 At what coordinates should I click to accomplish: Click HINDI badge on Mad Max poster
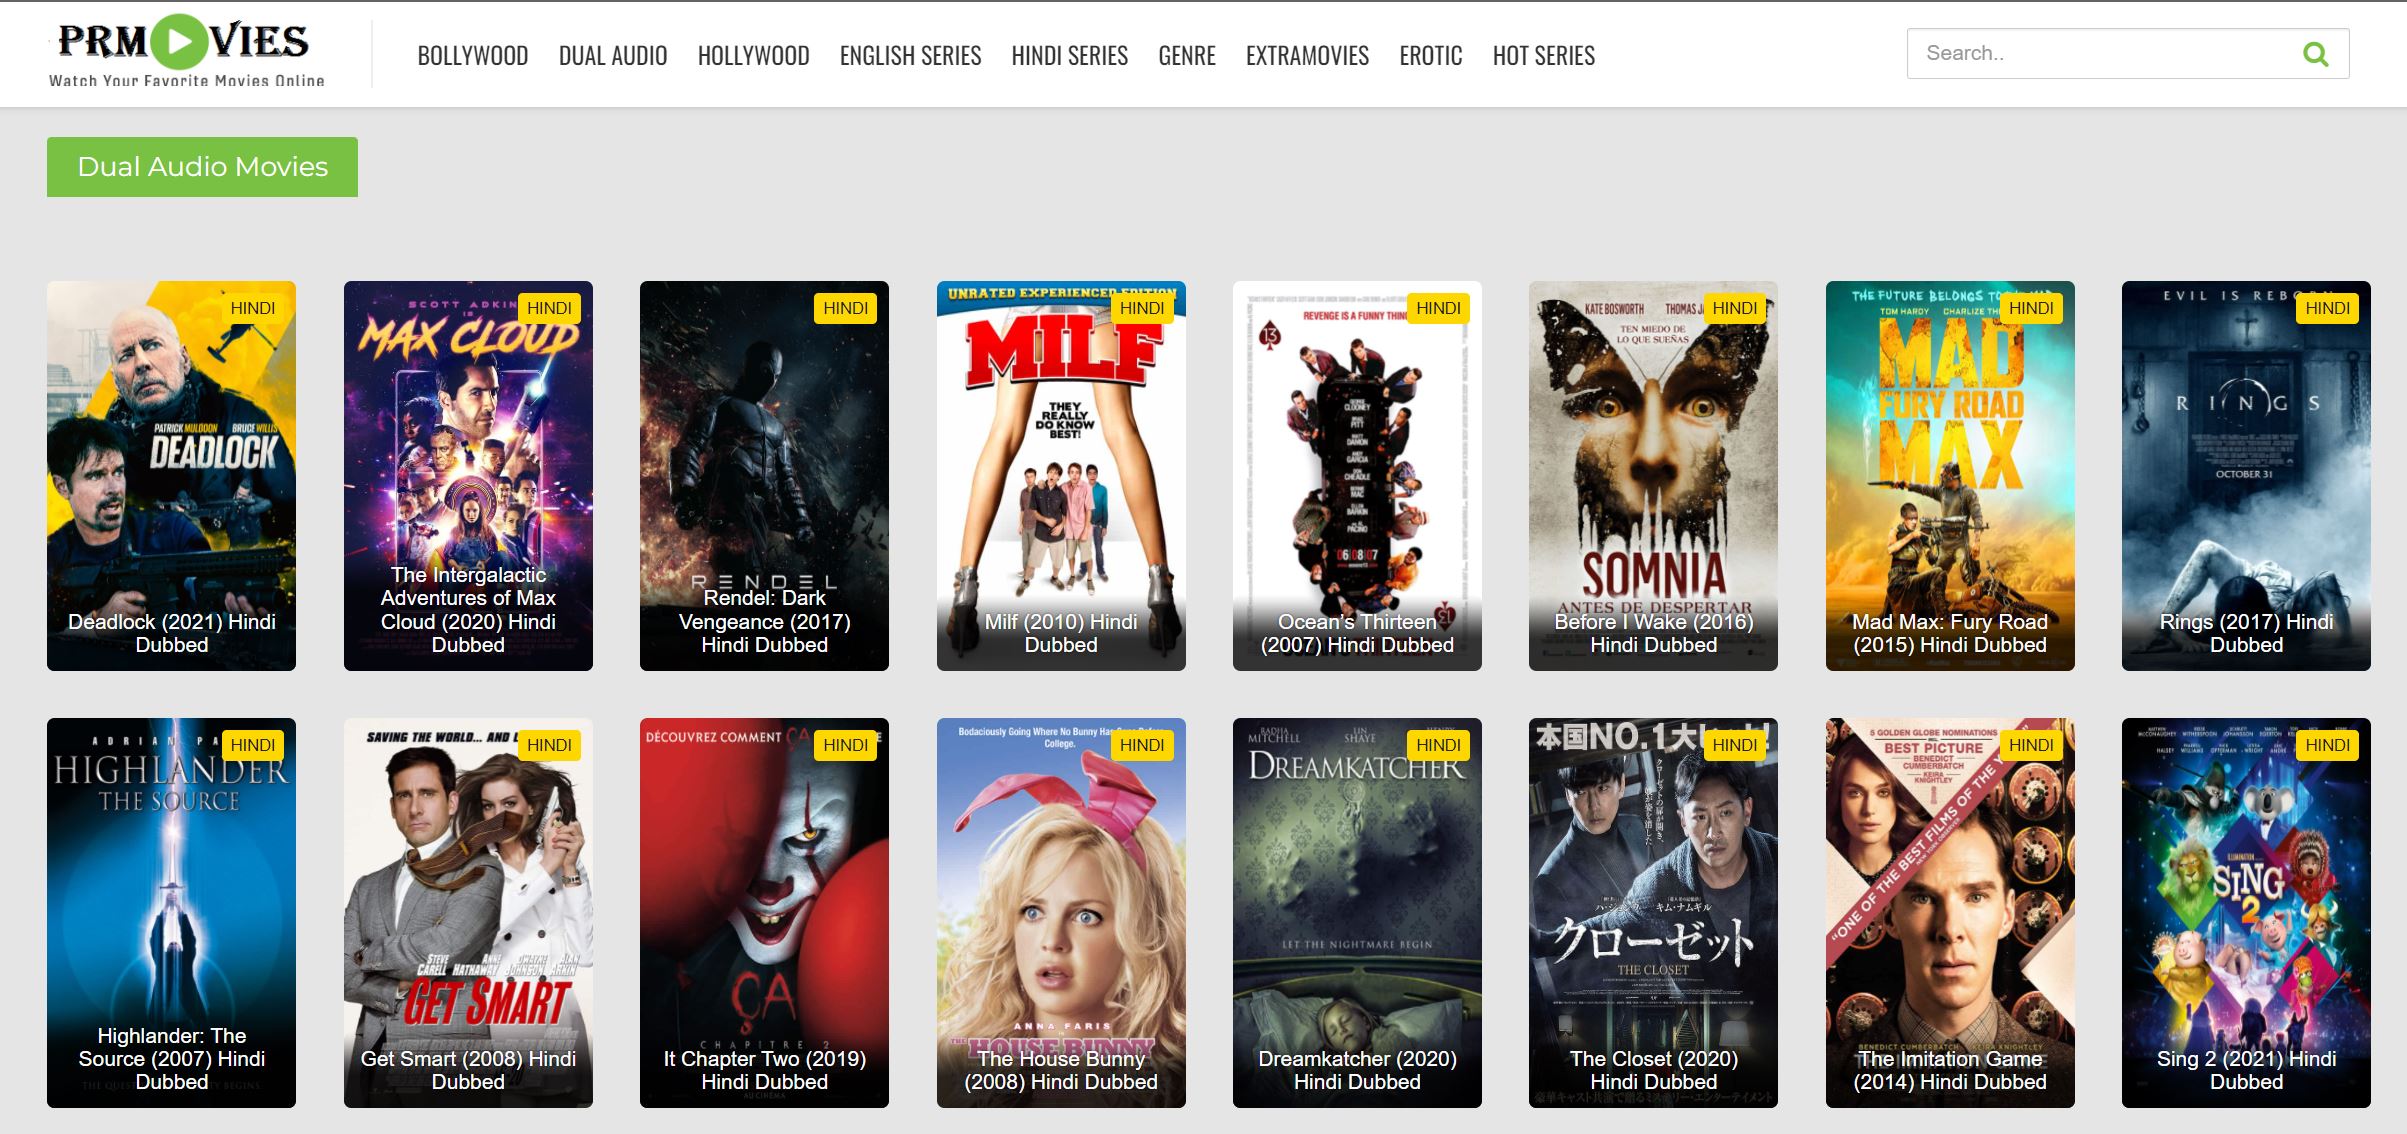pyautogui.click(x=2031, y=308)
